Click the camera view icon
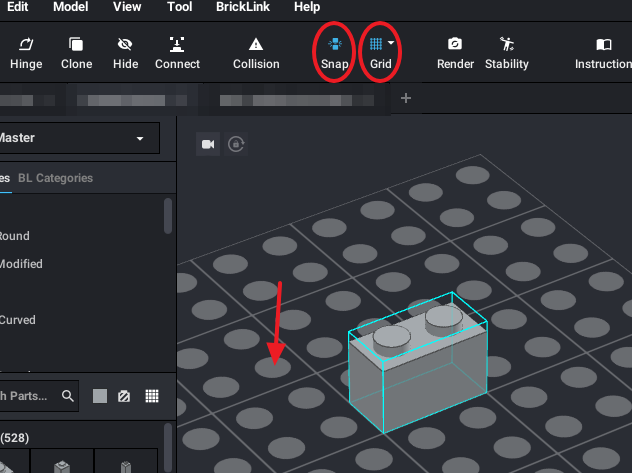Screen dimensions: 632x473 tap(208, 144)
